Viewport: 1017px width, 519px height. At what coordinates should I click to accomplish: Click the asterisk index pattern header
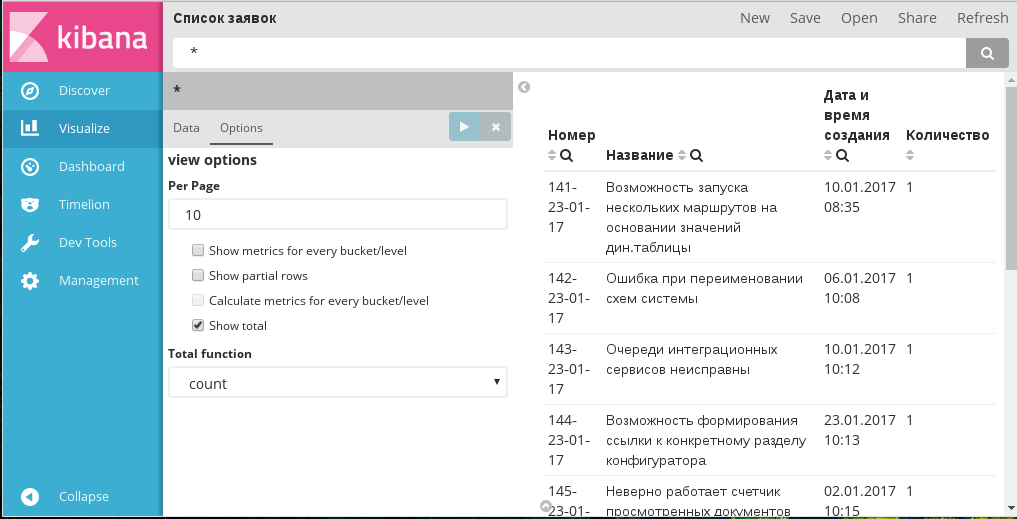[177, 90]
